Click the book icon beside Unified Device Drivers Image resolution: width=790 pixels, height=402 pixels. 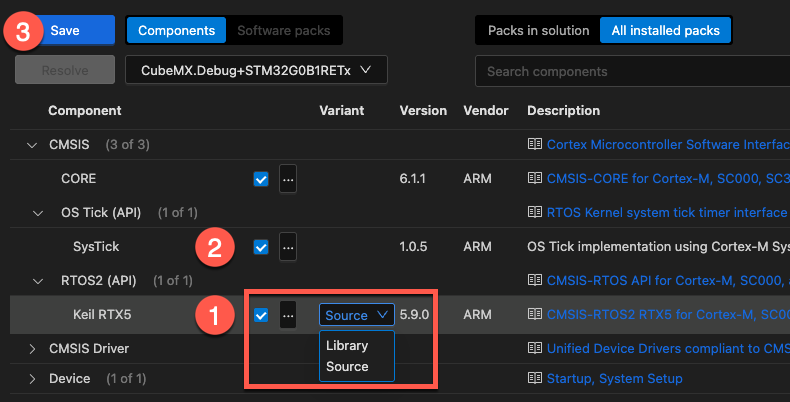pyautogui.click(x=535, y=349)
